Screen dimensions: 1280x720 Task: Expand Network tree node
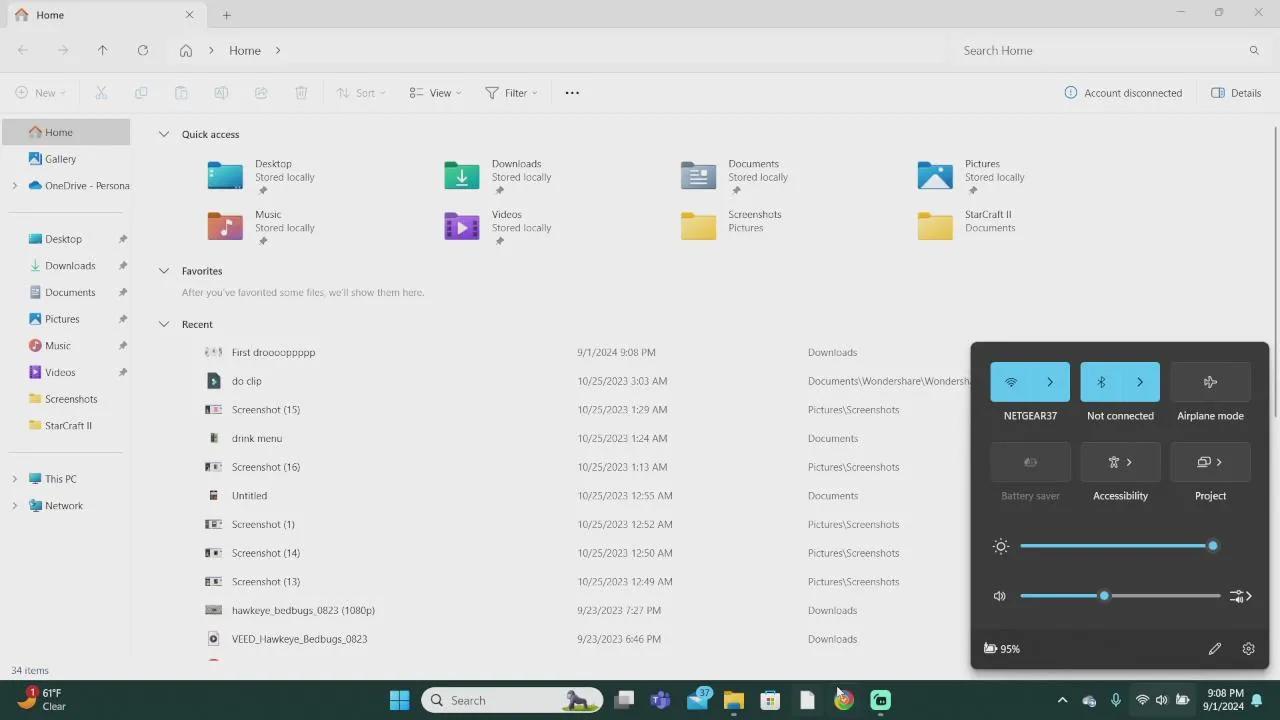click(14, 506)
